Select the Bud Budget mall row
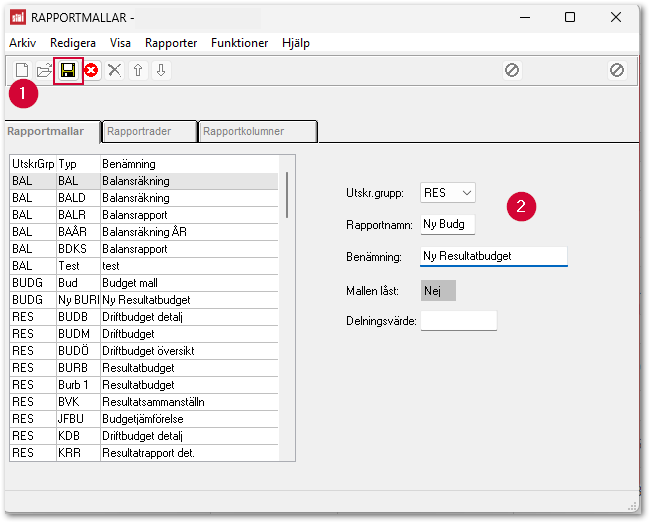This screenshot has height=523, width=650. click(x=144, y=283)
